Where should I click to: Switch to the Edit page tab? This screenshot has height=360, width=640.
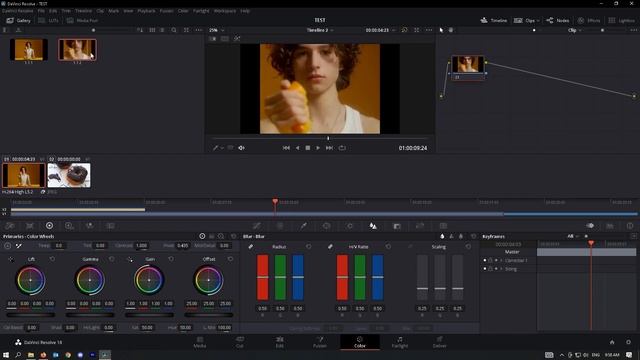click(280, 342)
